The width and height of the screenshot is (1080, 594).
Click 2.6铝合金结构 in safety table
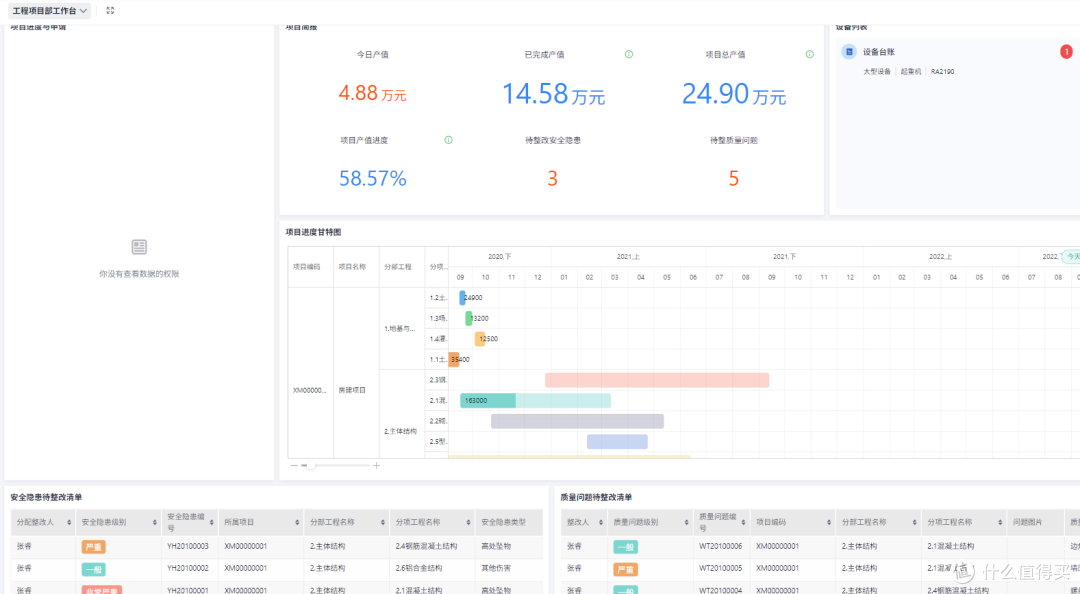point(419,569)
